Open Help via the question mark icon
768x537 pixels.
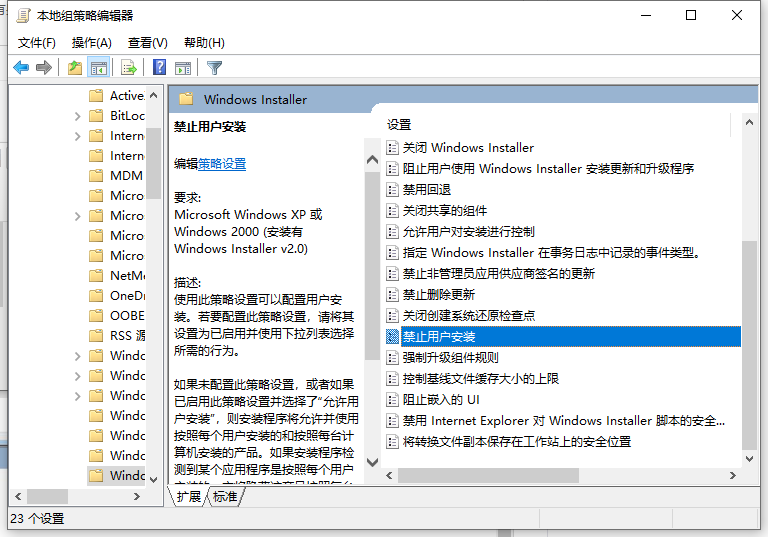(x=159, y=68)
